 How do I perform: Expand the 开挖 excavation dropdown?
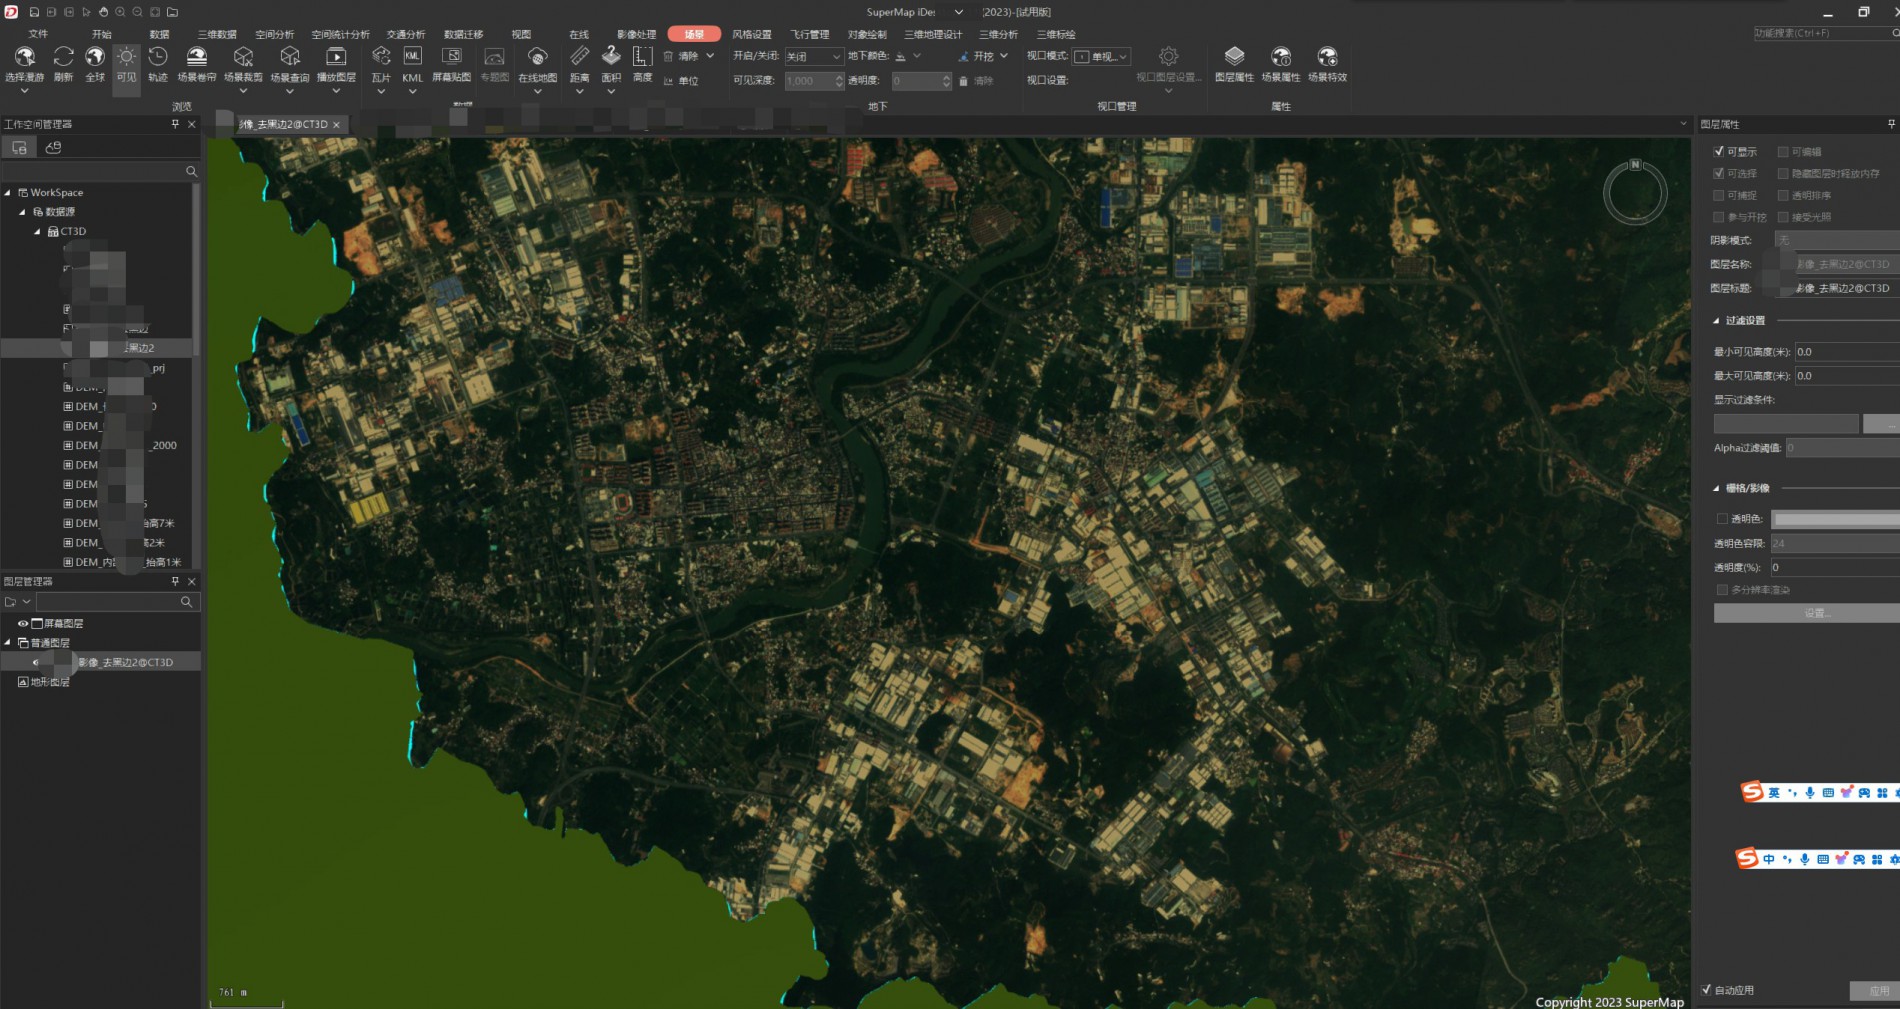(x=1003, y=56)
